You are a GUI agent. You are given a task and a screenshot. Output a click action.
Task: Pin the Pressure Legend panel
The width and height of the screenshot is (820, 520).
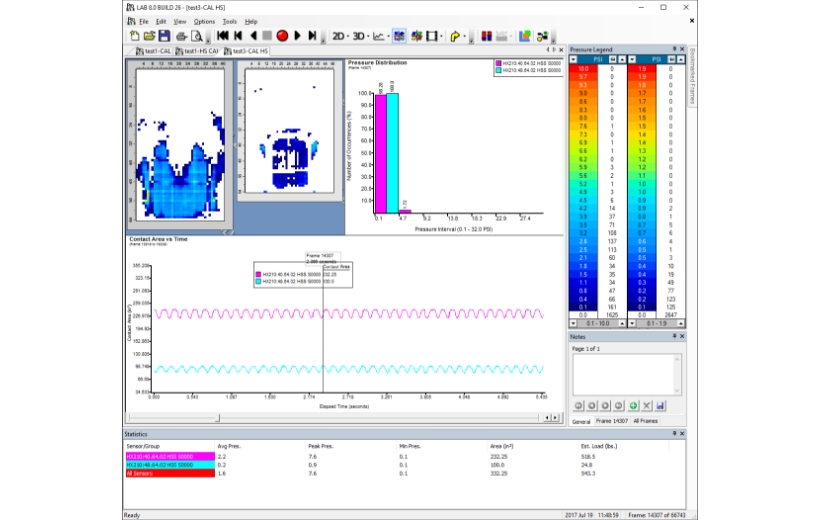pyautogui.click(x=673, y=48)
